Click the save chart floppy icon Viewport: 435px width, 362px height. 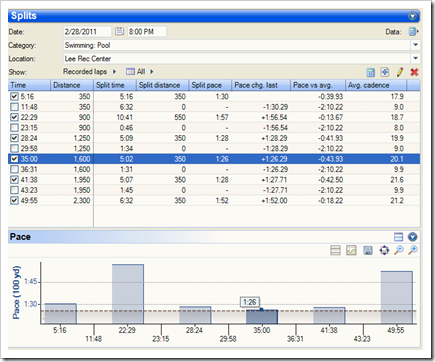[368, 250]
